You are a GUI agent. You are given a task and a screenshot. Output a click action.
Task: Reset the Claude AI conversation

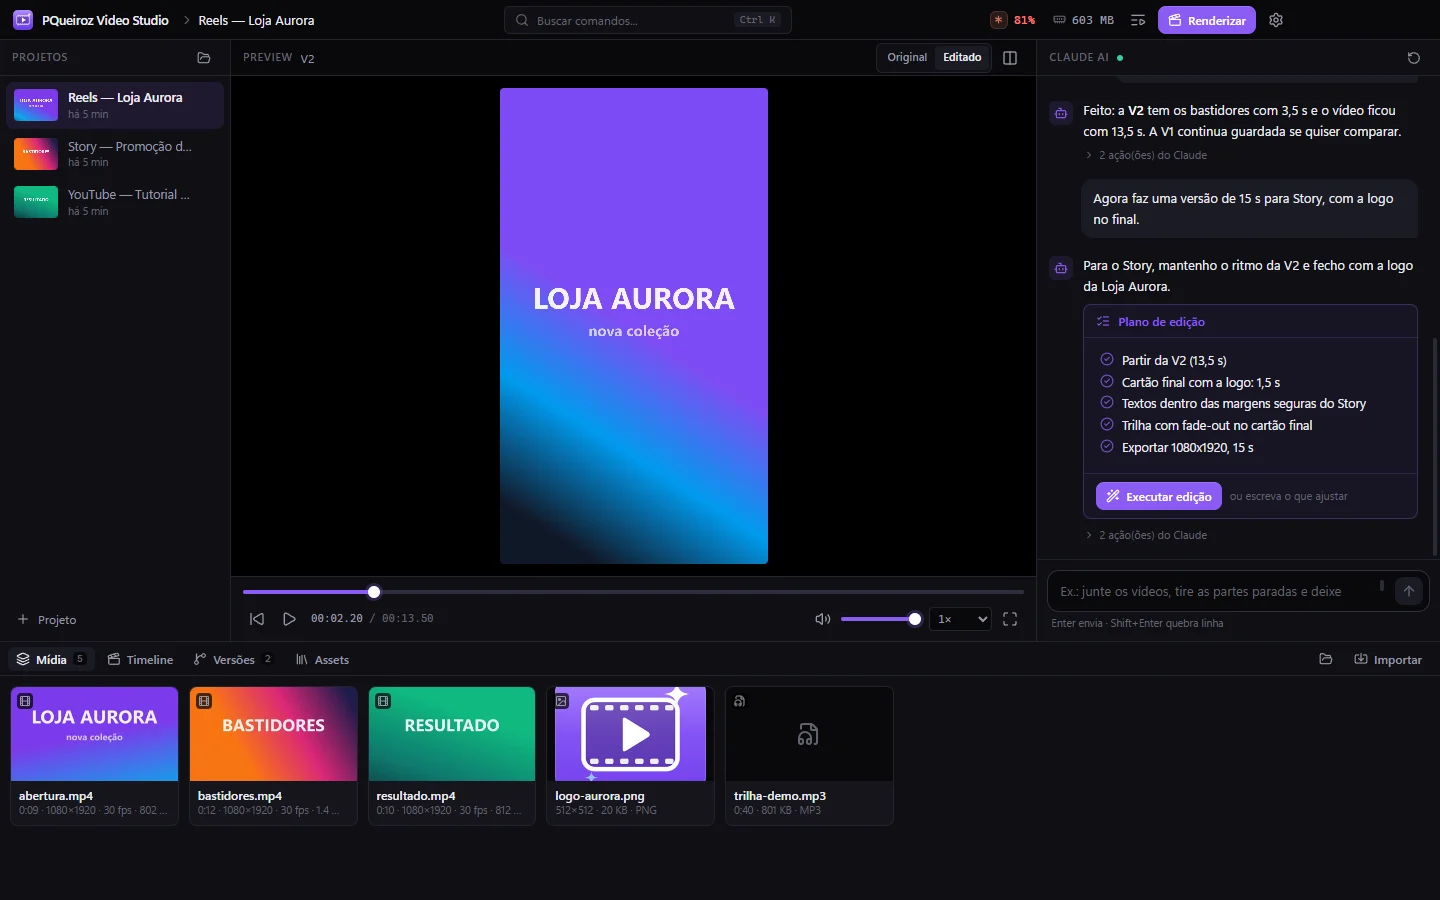(1414, 58)
